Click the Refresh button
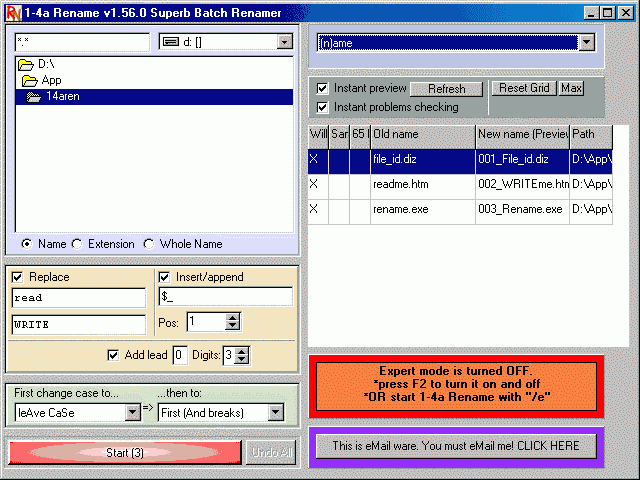 tap(447, 89)
